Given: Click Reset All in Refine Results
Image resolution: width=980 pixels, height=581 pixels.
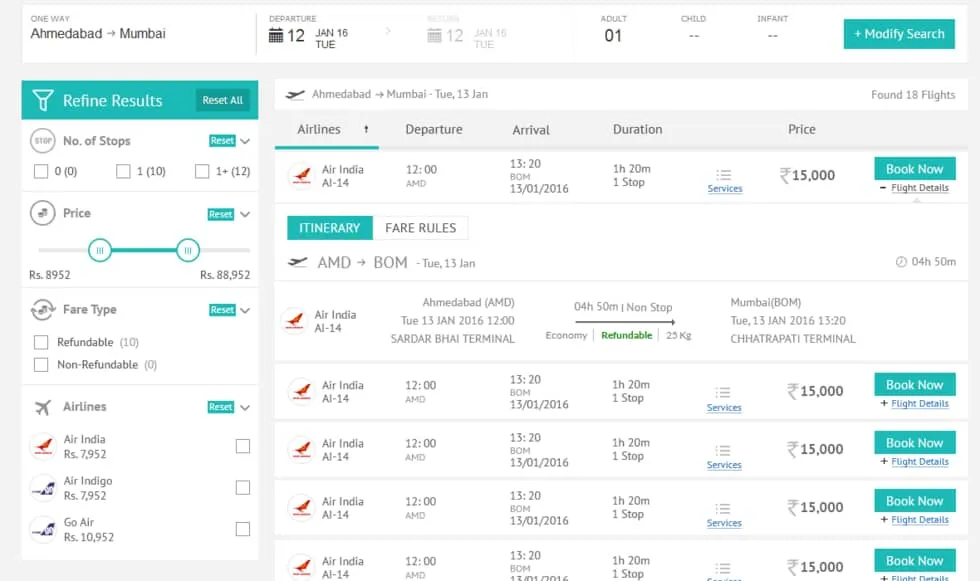Looking at the screenshot, I should tap(222, 100).
